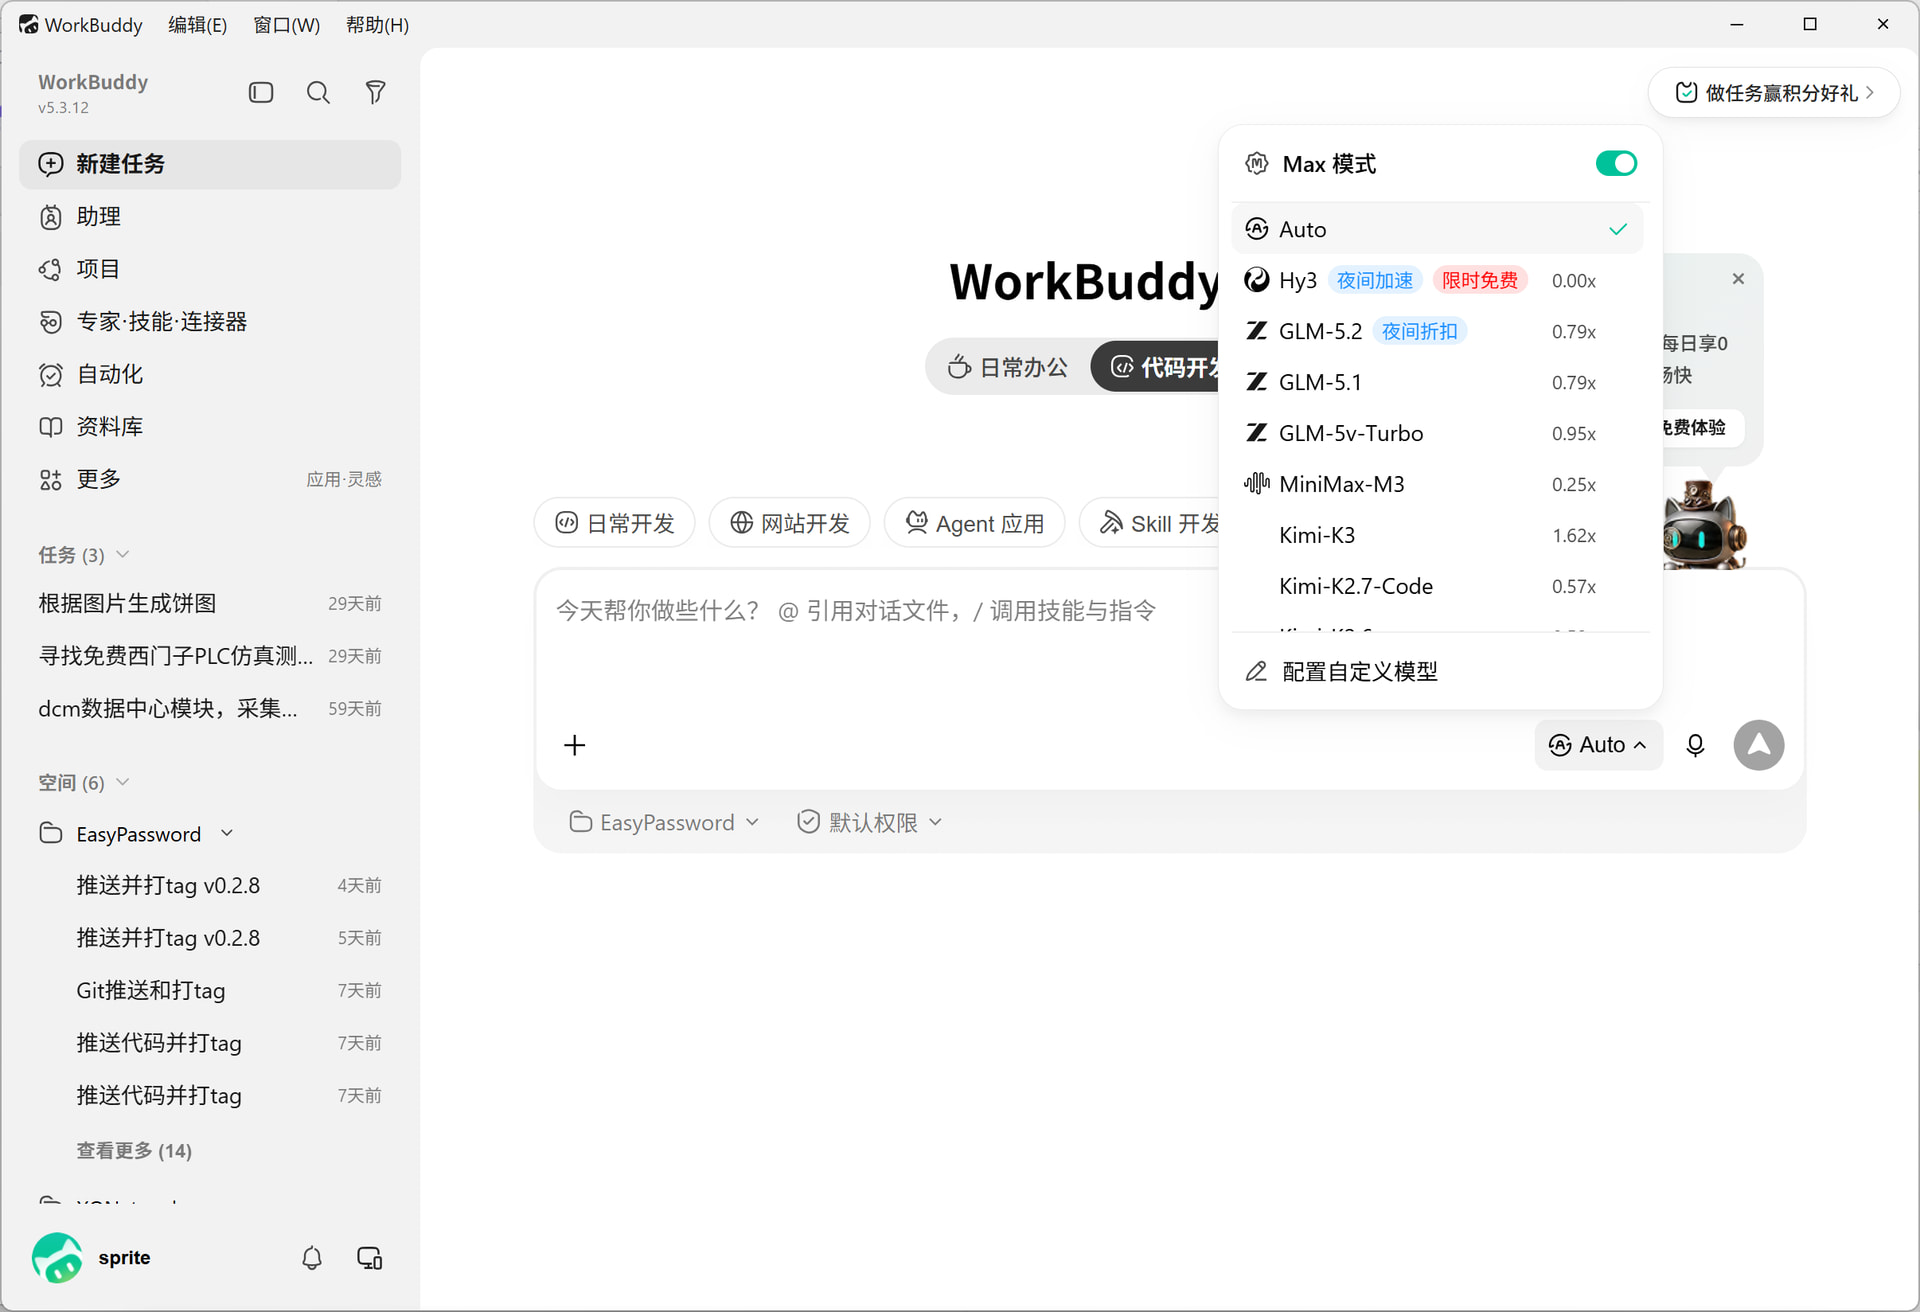Switch to 日常办公 tab
This screenshot has height=1312, width=1920.
[1007, 367]
